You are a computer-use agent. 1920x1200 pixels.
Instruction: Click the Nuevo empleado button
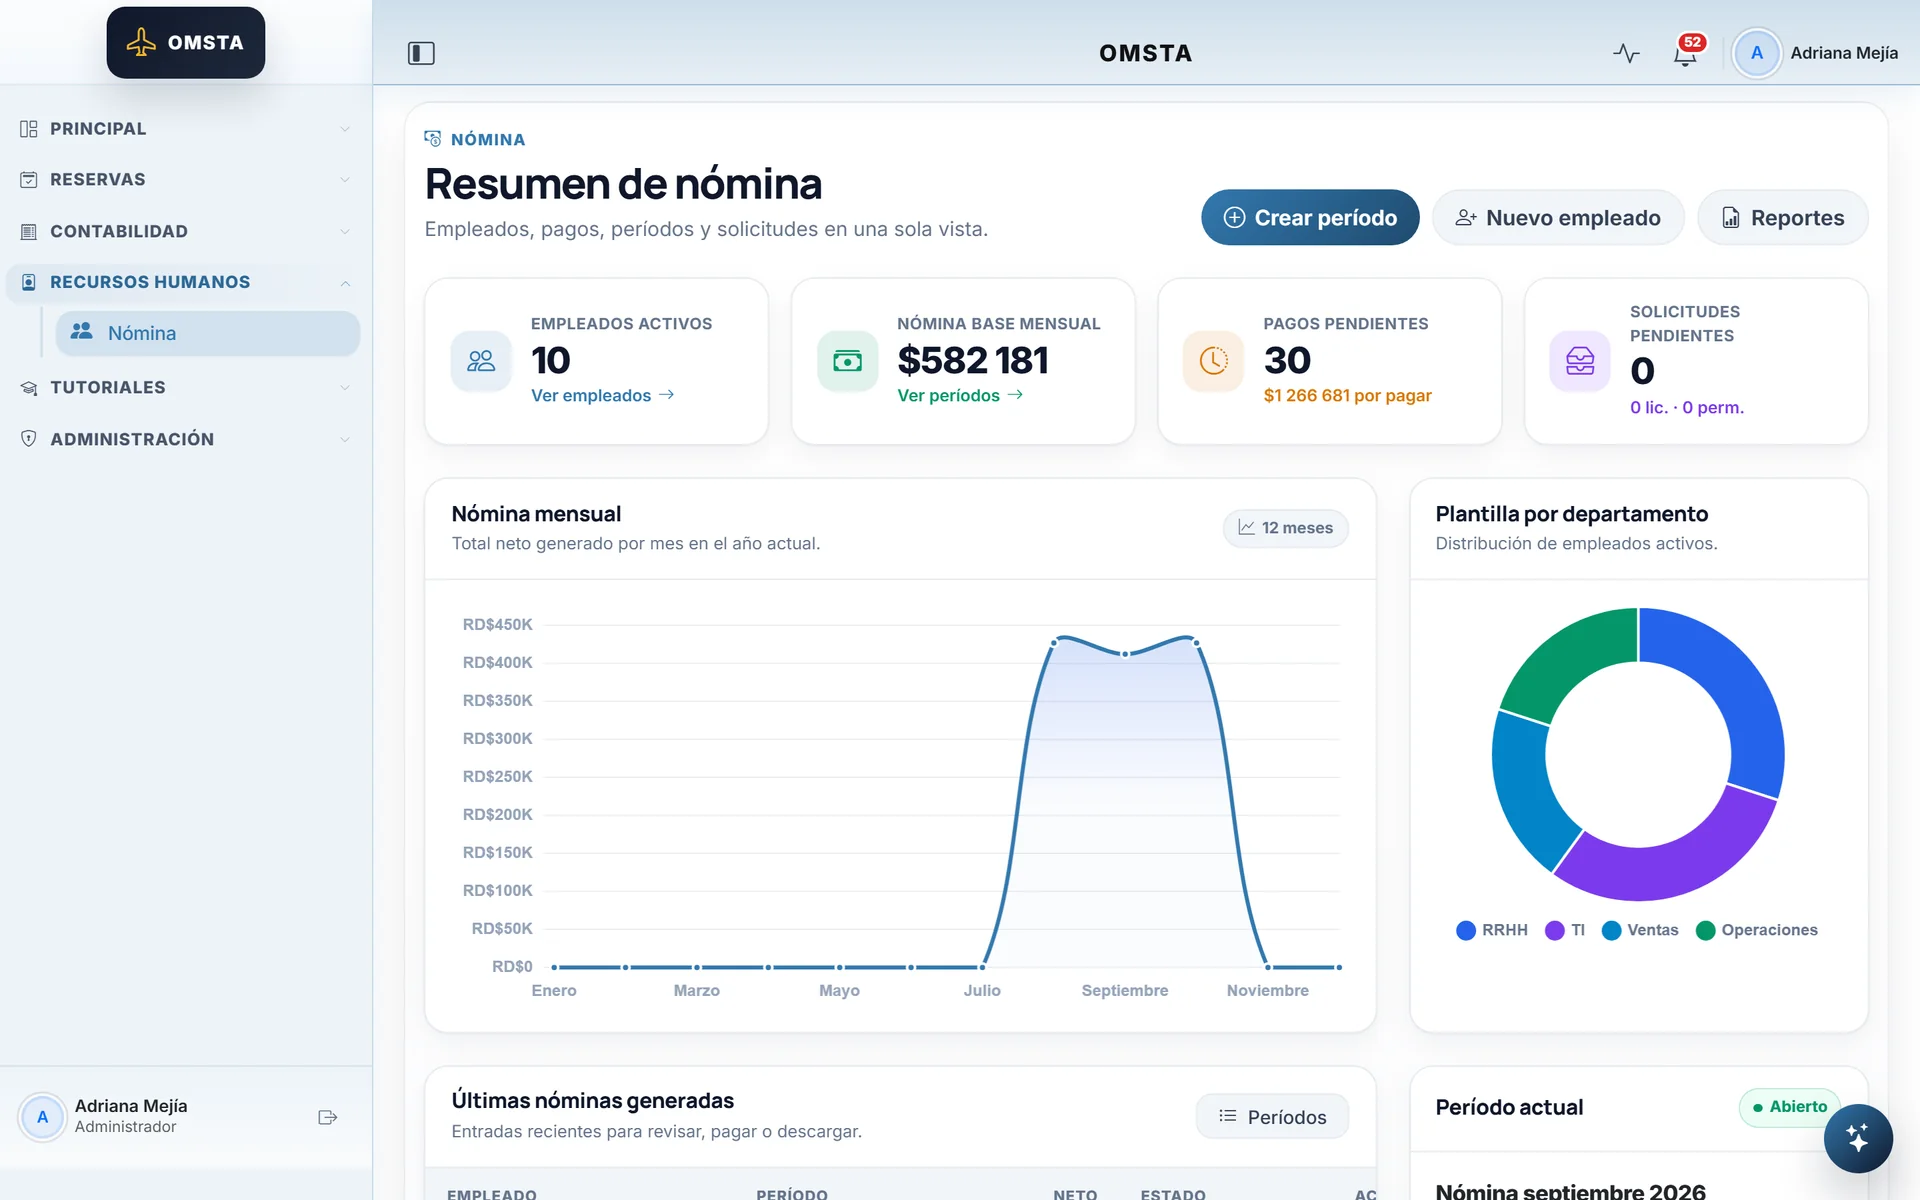click(x=1558, y=217)
